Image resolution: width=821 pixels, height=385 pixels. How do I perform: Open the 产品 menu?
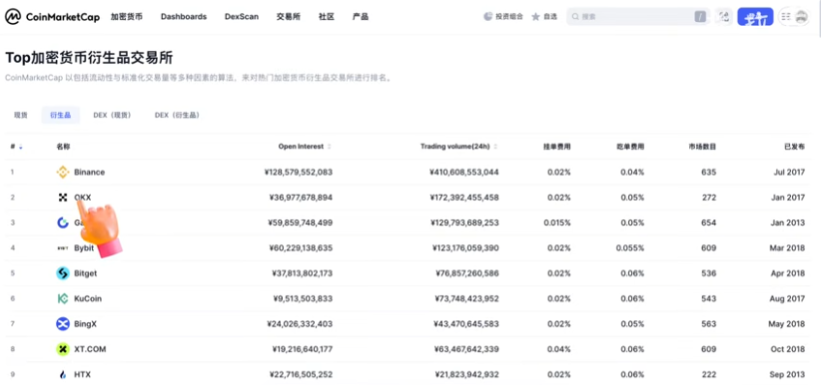[x=360, y=17]
